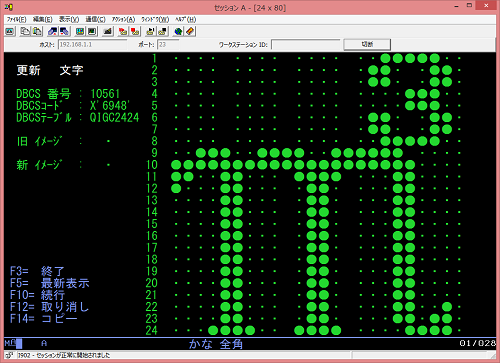
Task: Open the ファイル(F) menu
Action: 16,19
